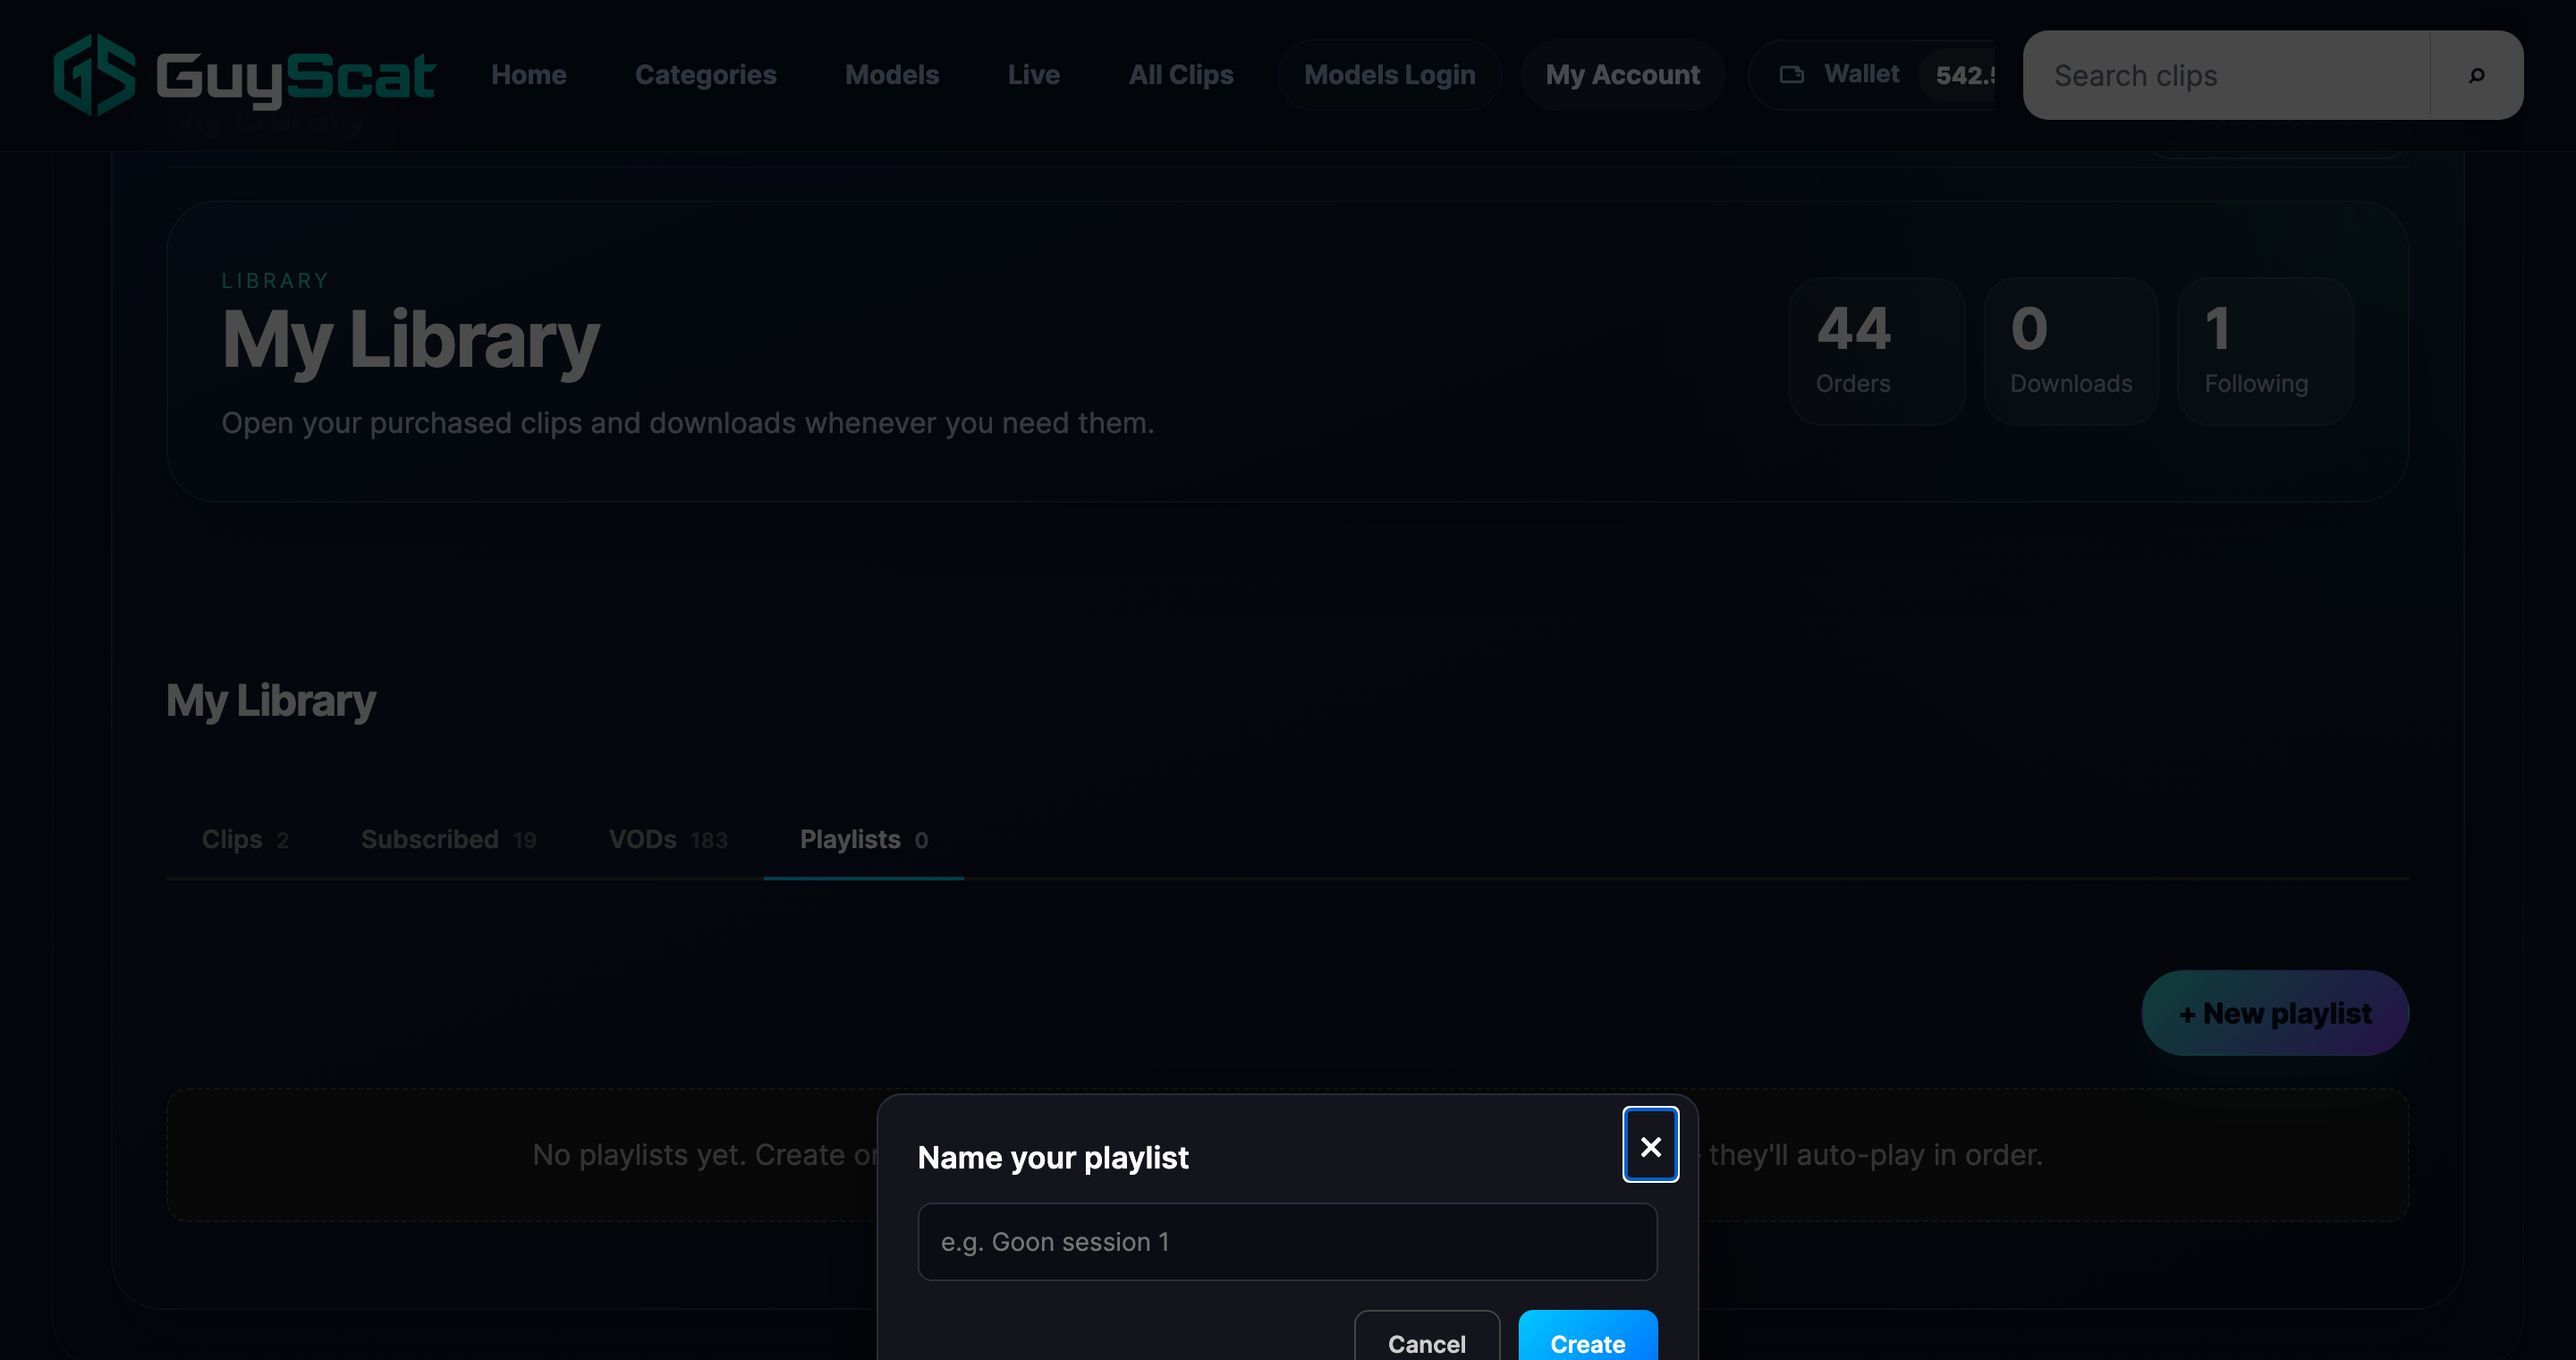This screenshot has height=1360, width=2576.
Task: Open the Models nav item
Action: (x=891, y=75)
